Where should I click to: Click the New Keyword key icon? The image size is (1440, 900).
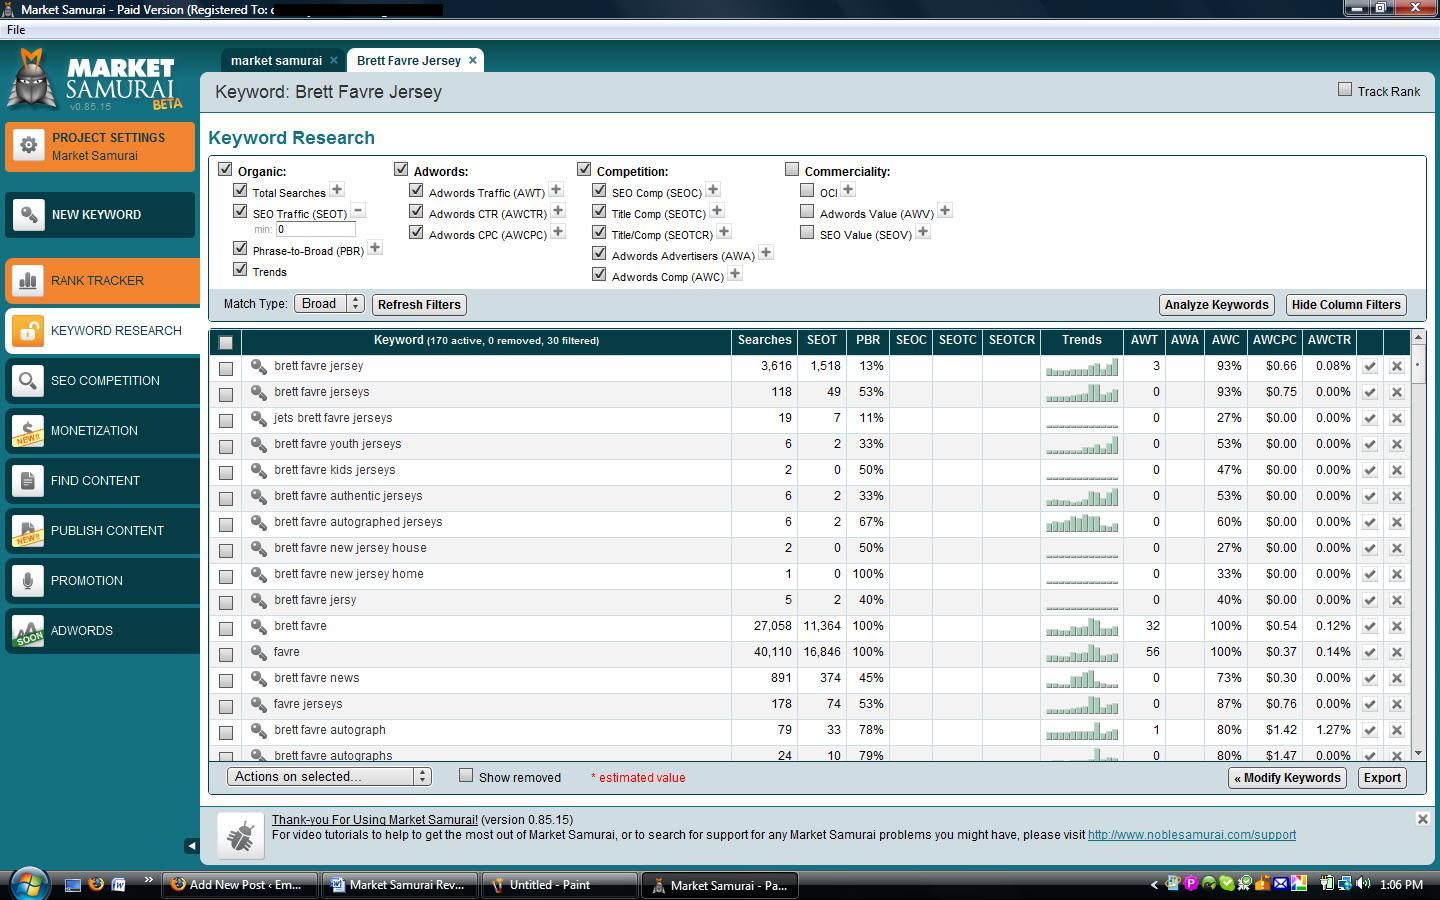[29, 215]
